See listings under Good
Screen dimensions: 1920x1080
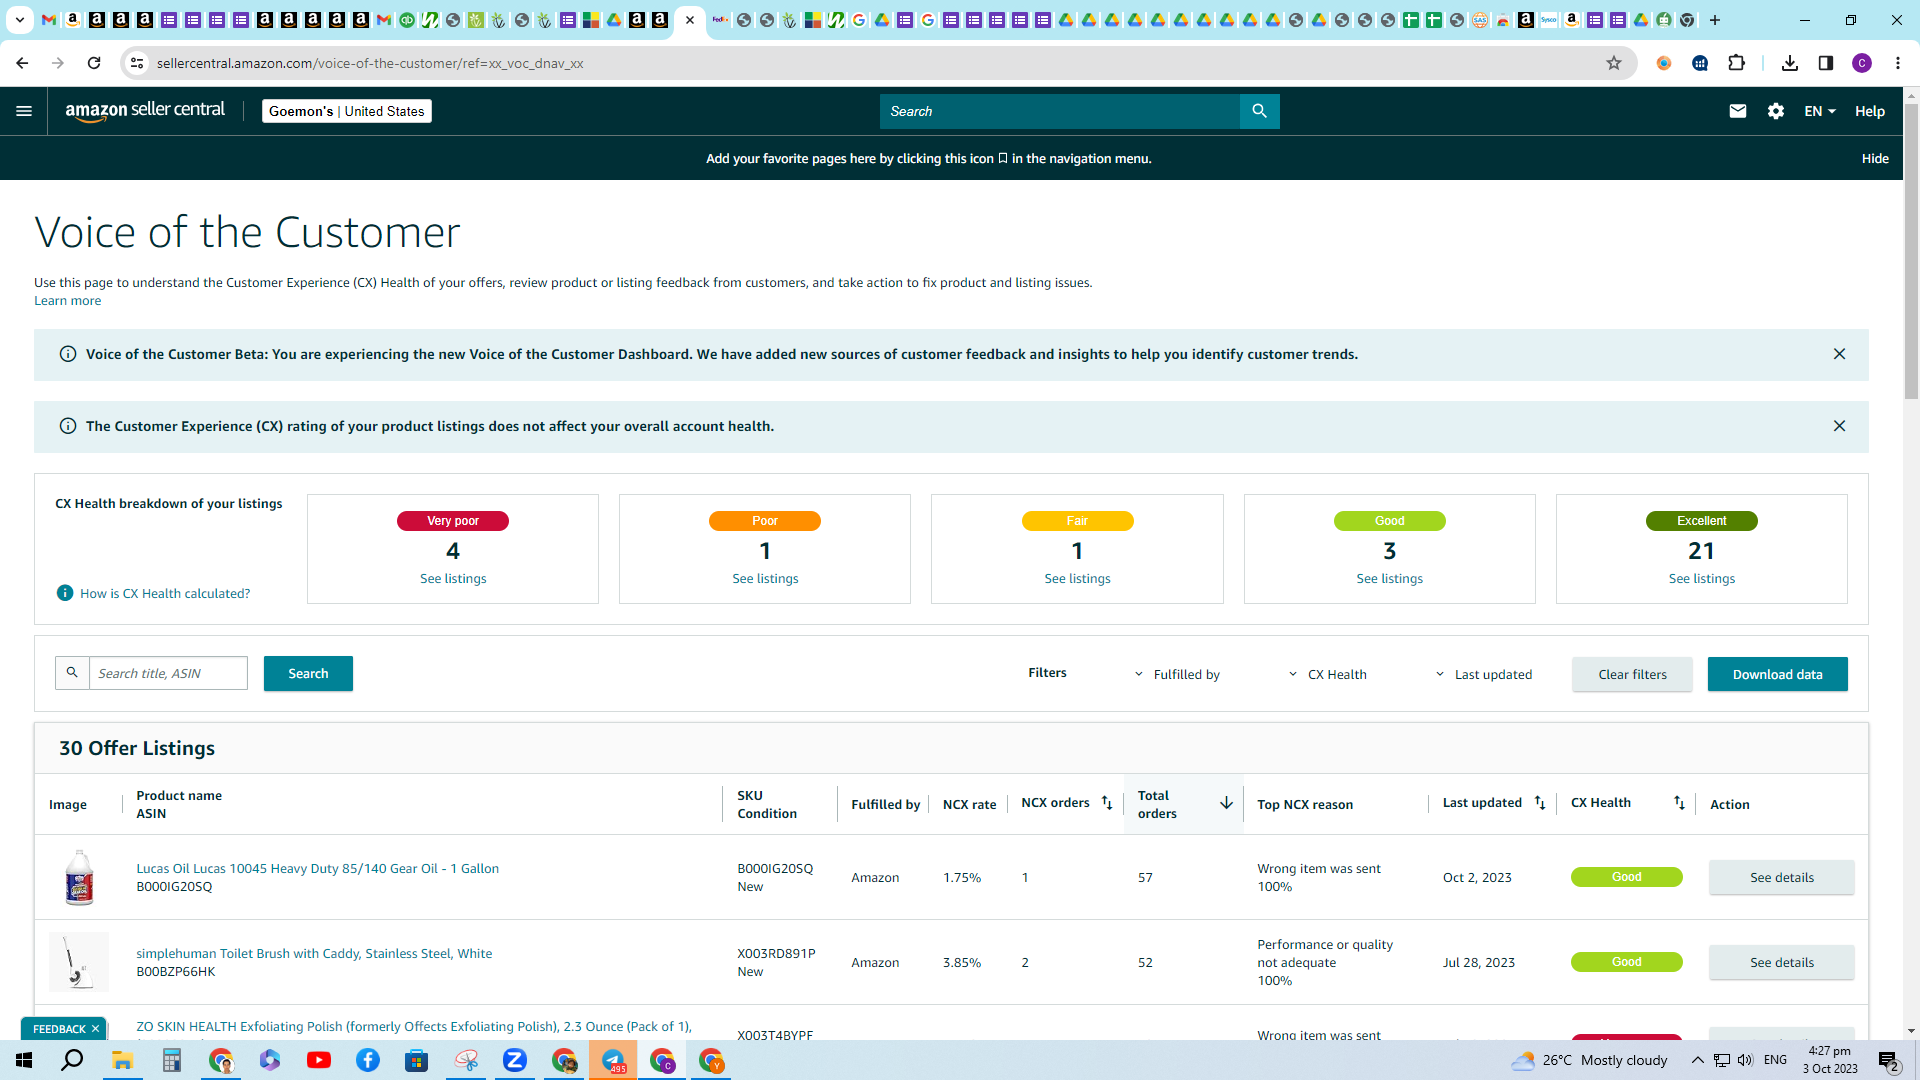[x=1389, y=579]
